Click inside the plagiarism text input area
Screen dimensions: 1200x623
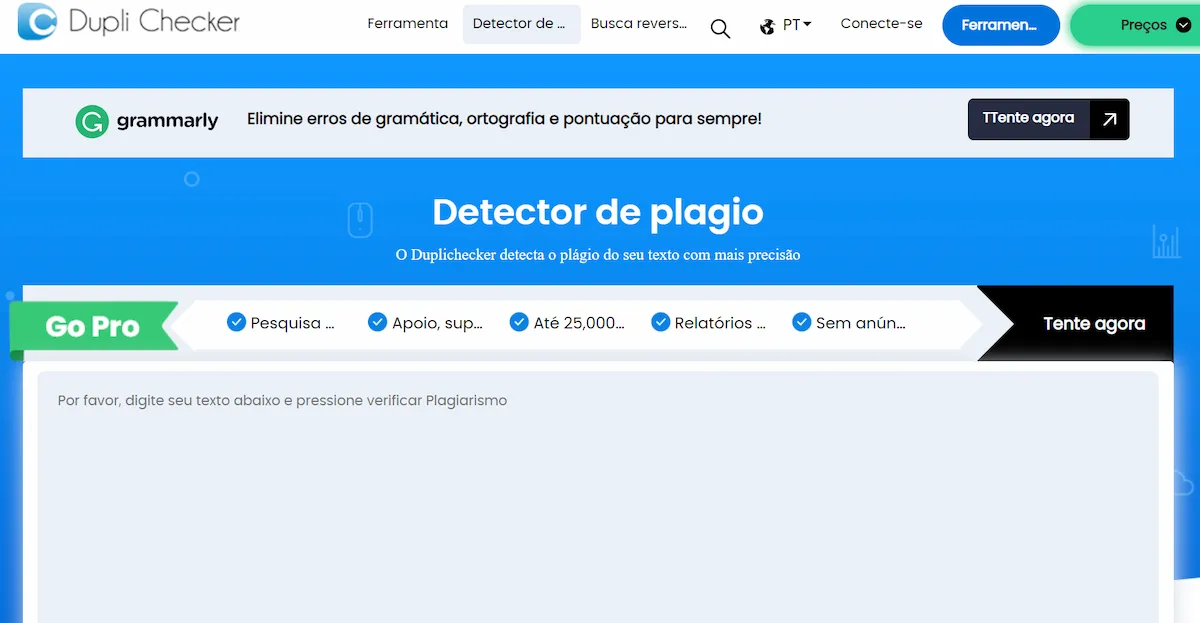click(x=598, y=497)
